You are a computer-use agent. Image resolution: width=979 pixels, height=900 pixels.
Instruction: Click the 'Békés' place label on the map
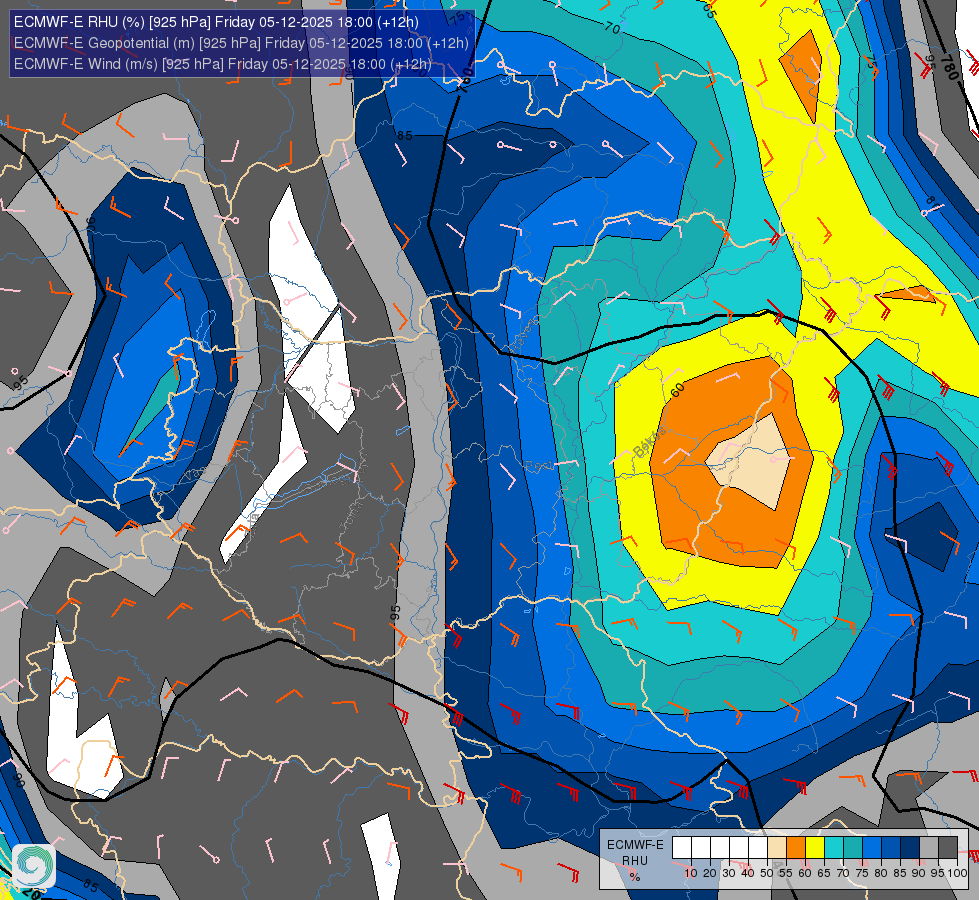649,443
